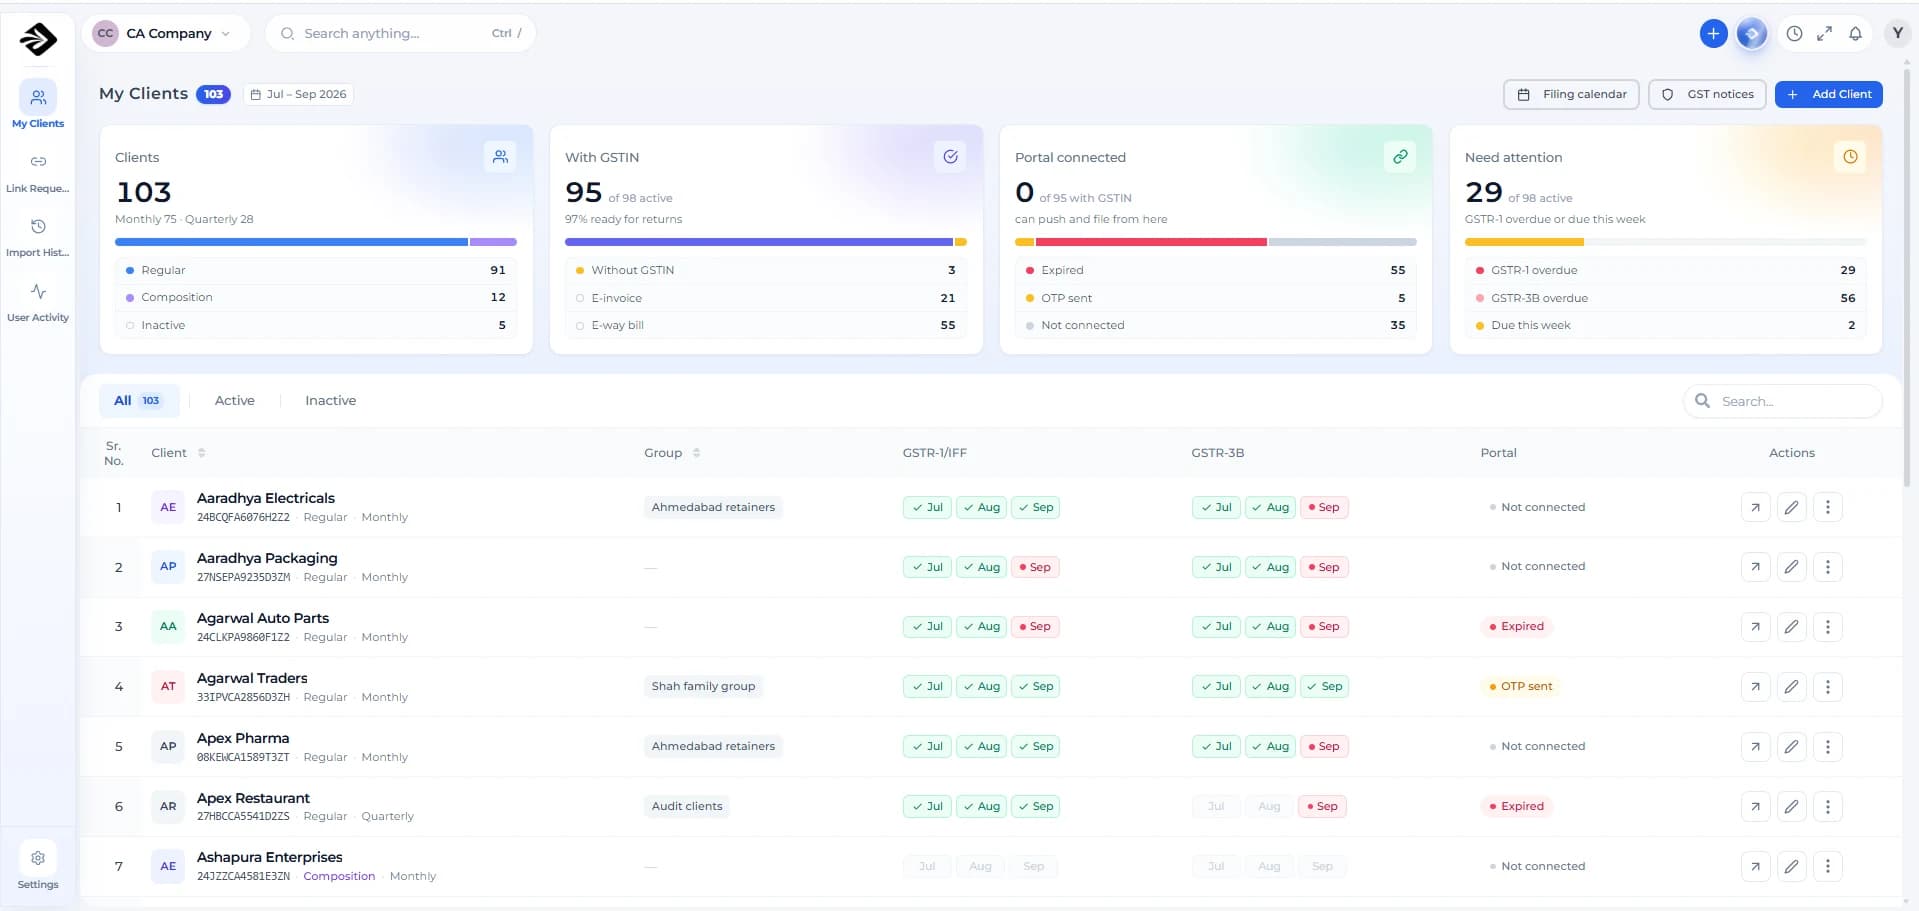
Task: Open the notifications bell
Action: coord(1855,34)
